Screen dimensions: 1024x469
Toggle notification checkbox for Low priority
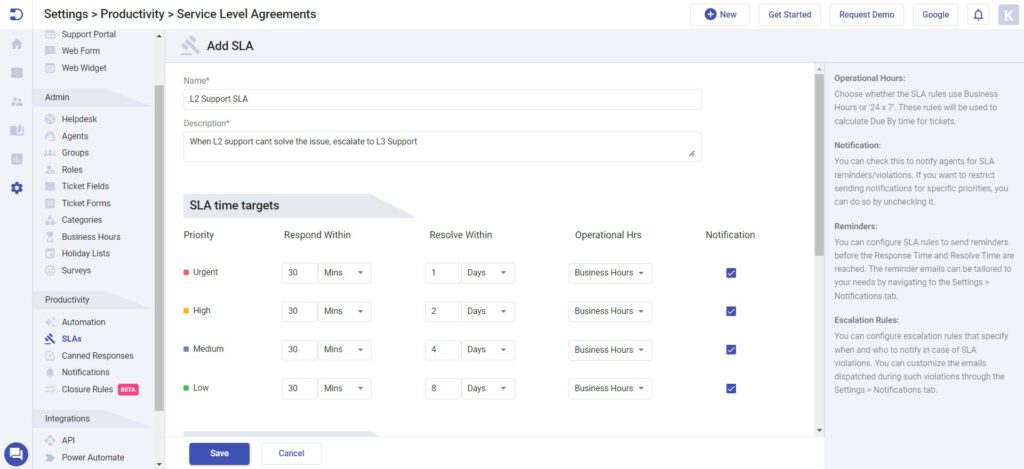click(731, 388)
